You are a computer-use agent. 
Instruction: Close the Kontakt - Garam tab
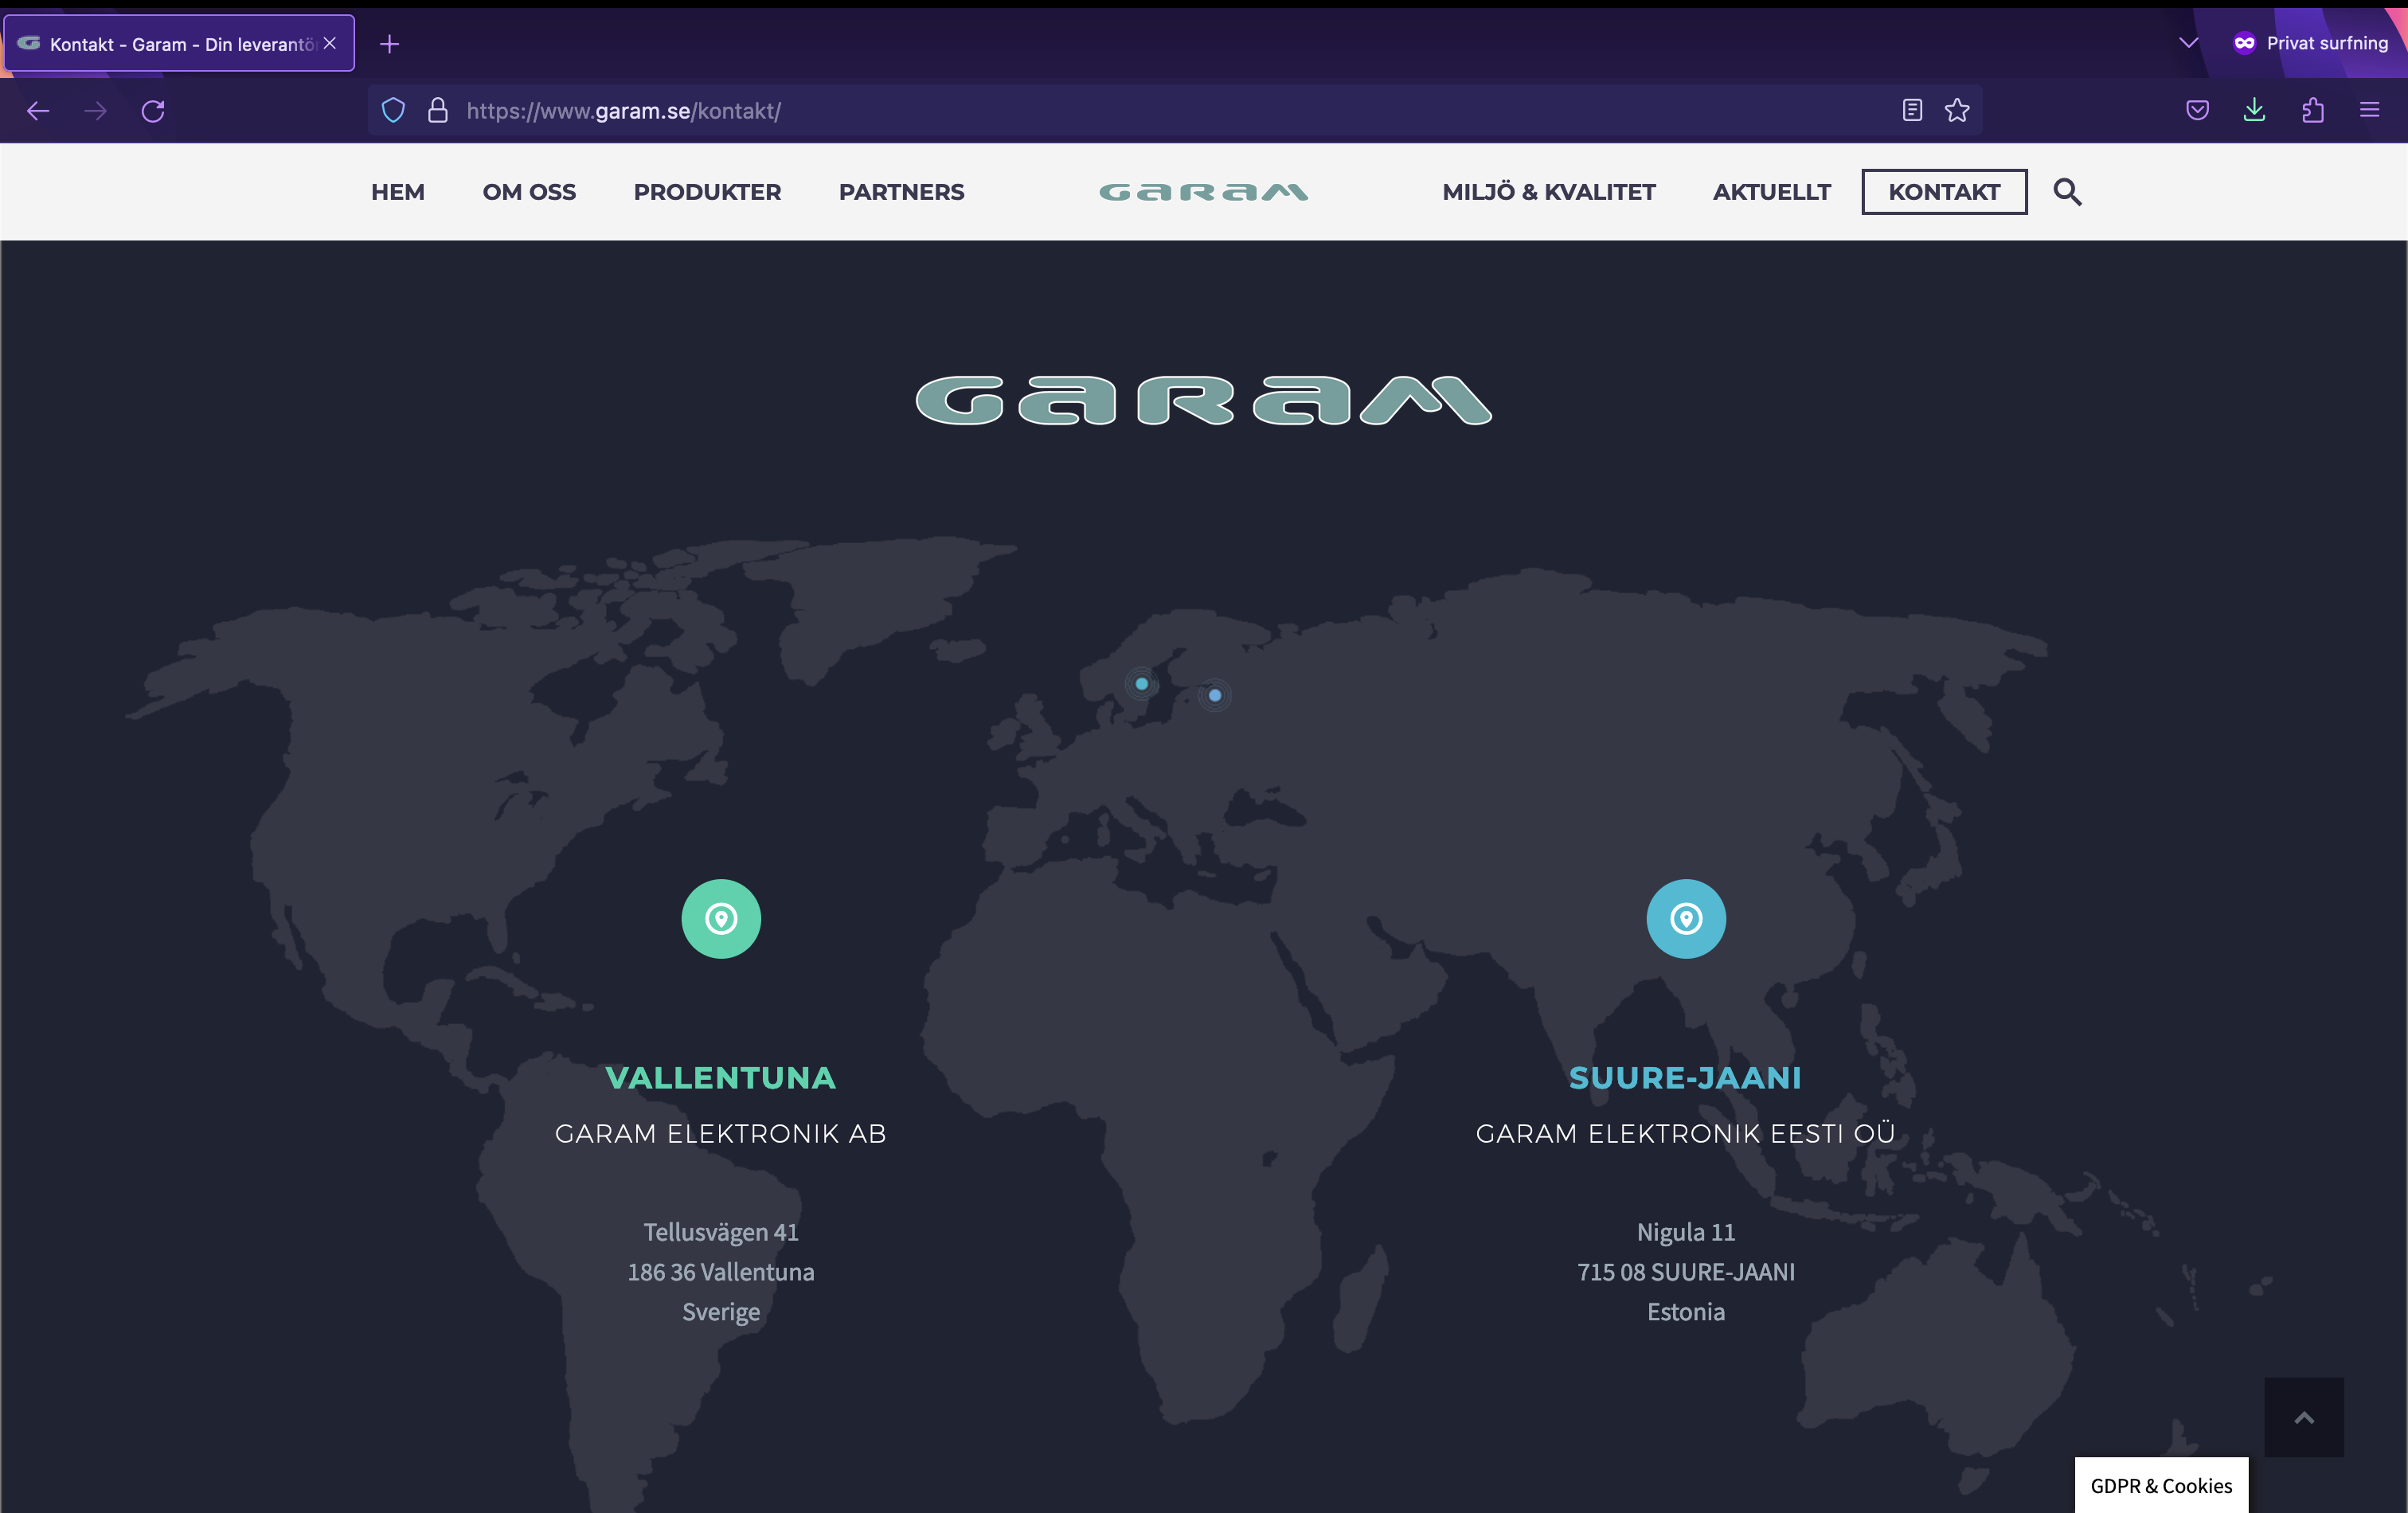[330, 43]
